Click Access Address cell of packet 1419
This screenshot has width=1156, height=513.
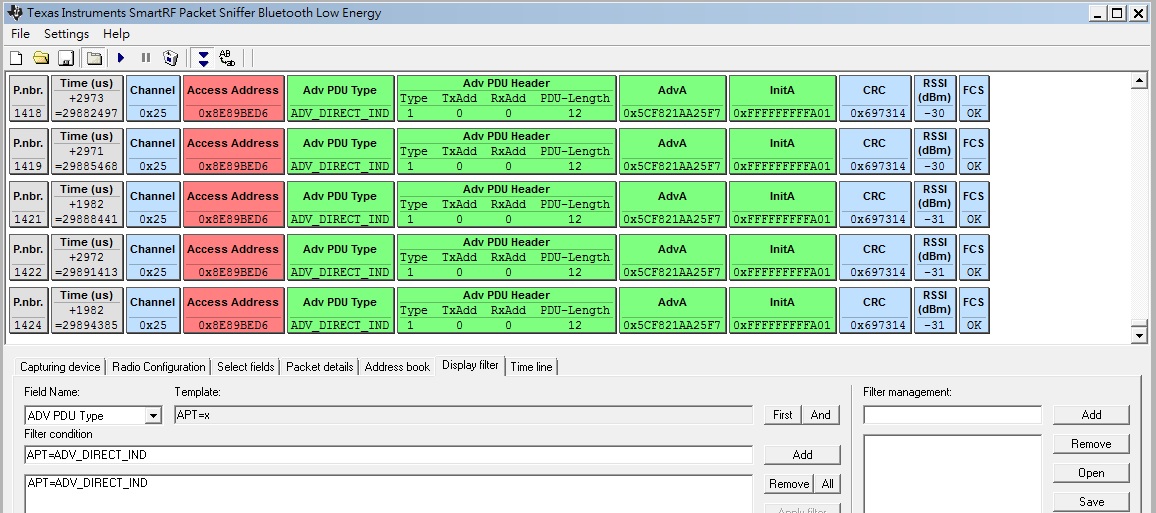233,152
